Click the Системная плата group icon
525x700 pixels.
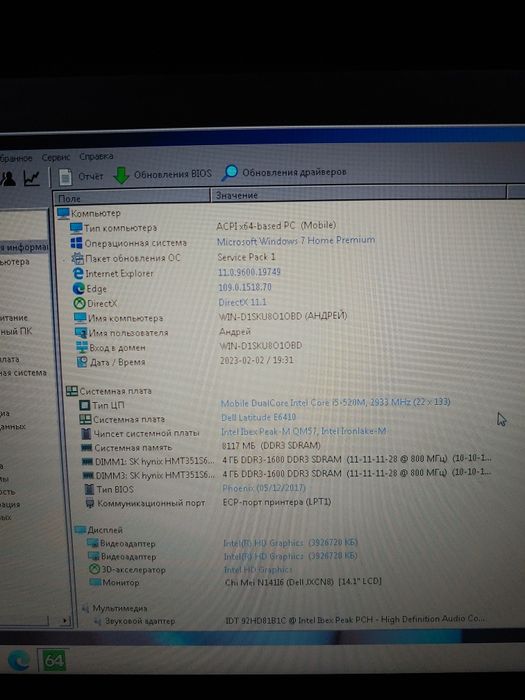tap(72, 391)
